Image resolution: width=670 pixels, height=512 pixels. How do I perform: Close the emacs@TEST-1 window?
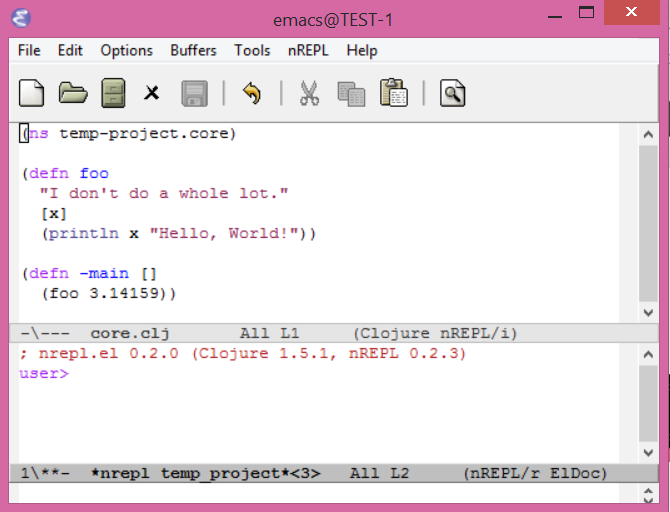(632, 12)
